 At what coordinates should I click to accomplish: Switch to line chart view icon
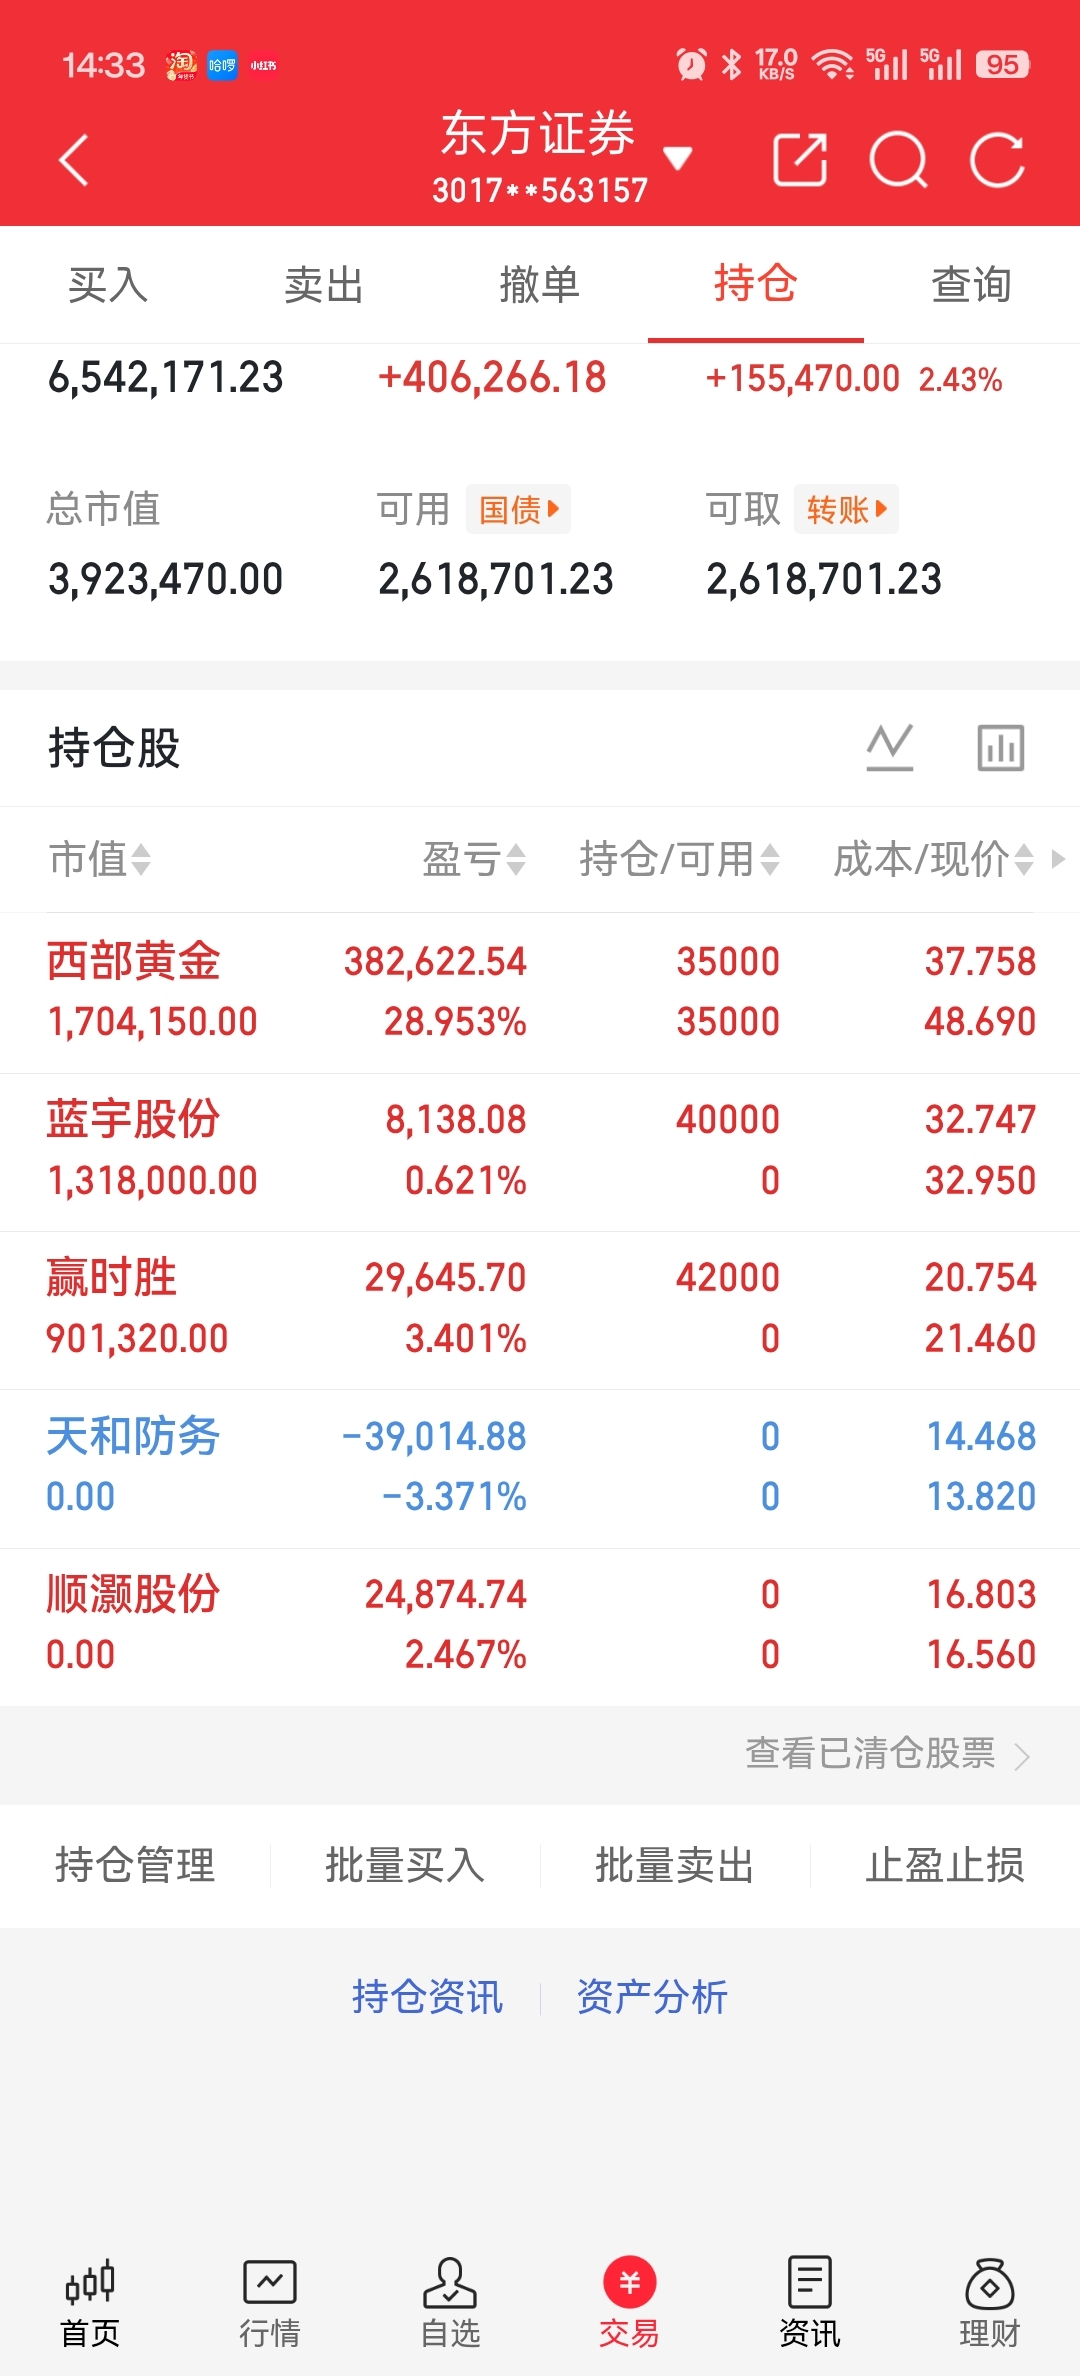point(889,747)
